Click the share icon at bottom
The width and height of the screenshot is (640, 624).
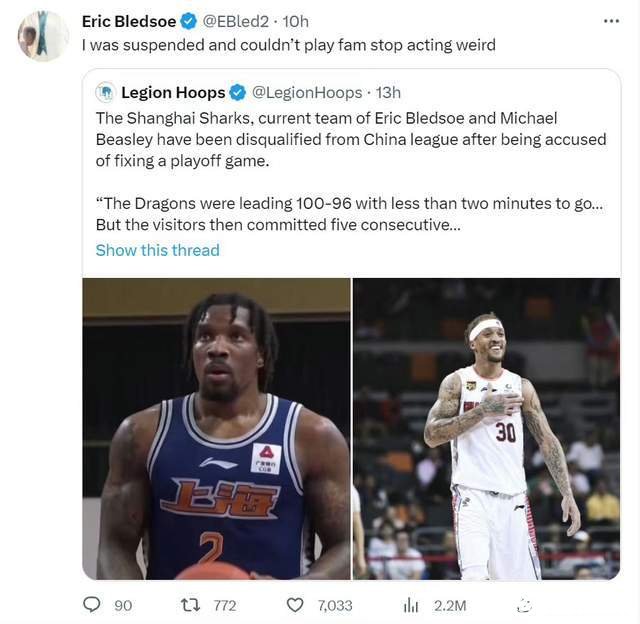[524, 606]
